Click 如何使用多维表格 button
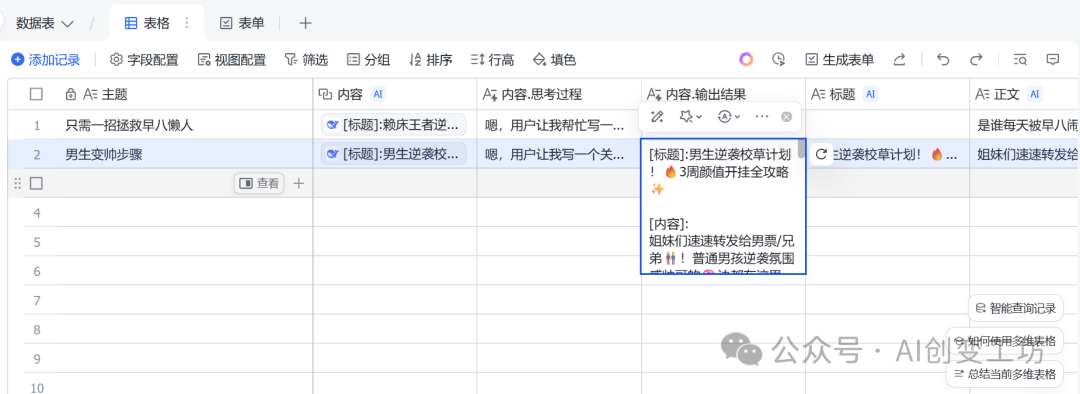Viewport: 1080px width, 394px height. click(x=1005, y=340)
